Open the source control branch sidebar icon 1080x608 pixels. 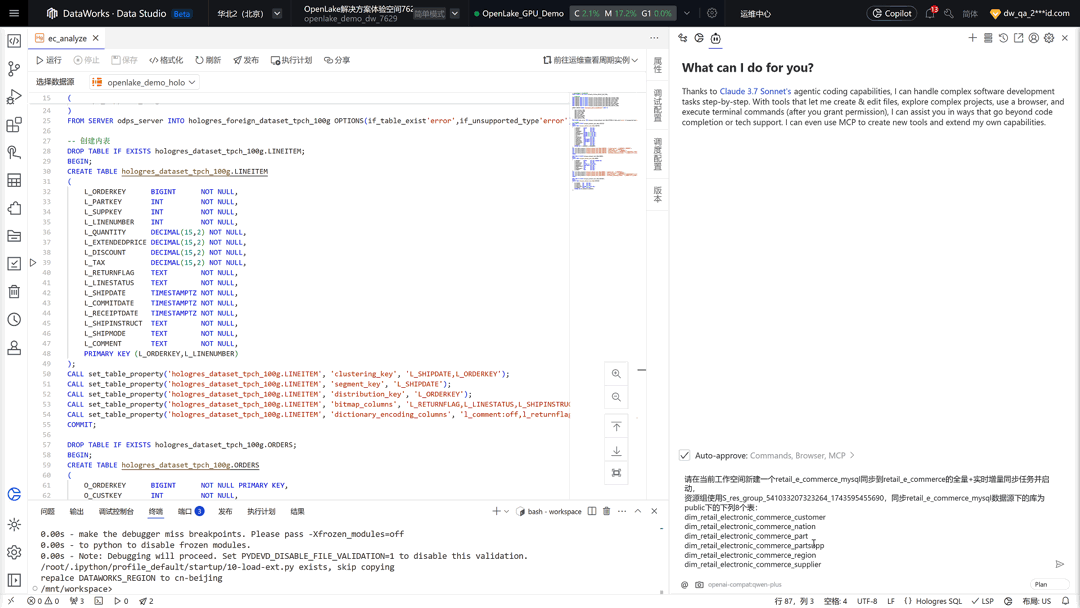(x=14, y=69)
